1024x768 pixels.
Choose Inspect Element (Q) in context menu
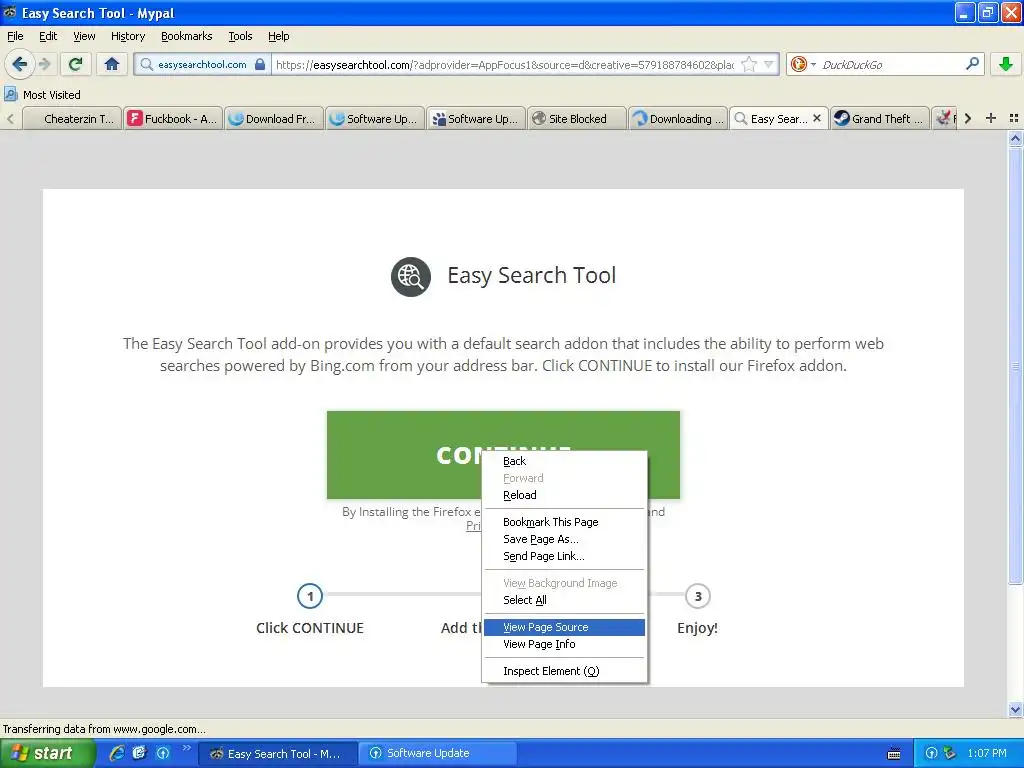click(x=564, y=671)
